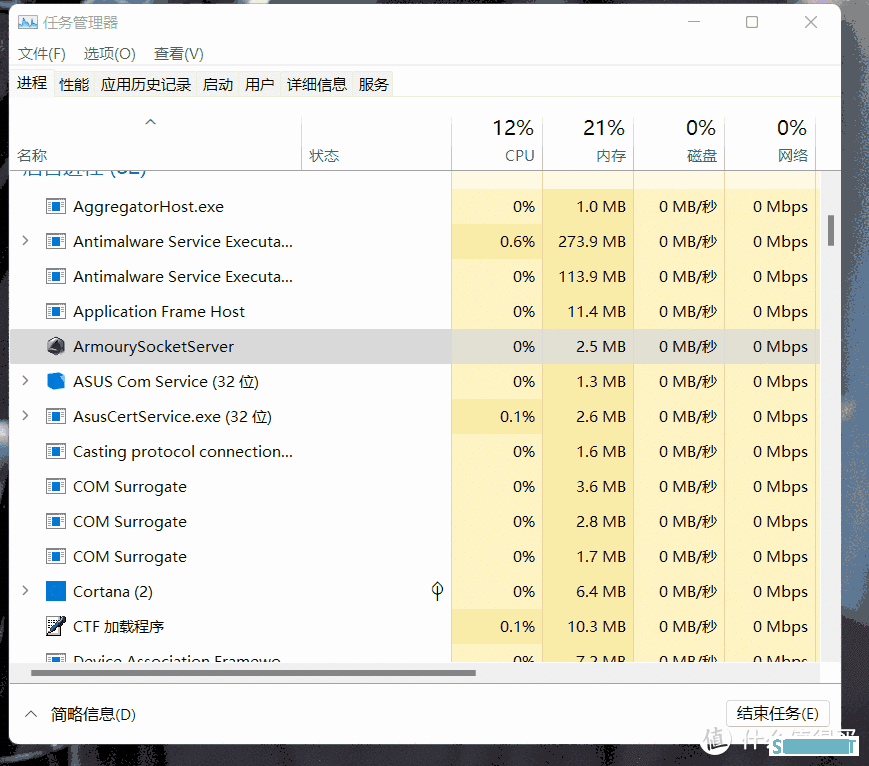The image size is (869, 766).
Task: Click the 结束任务(E) button
Action: coord(778,713)
